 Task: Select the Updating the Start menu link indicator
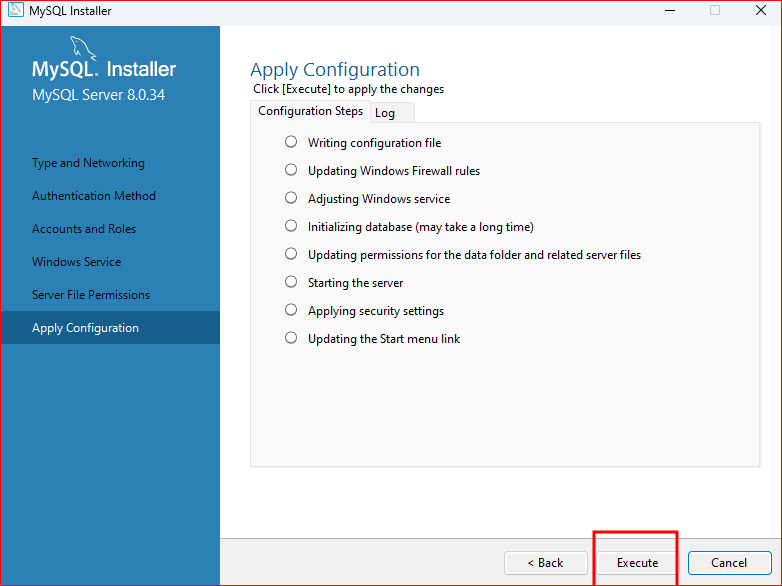[x=291, y=338]
